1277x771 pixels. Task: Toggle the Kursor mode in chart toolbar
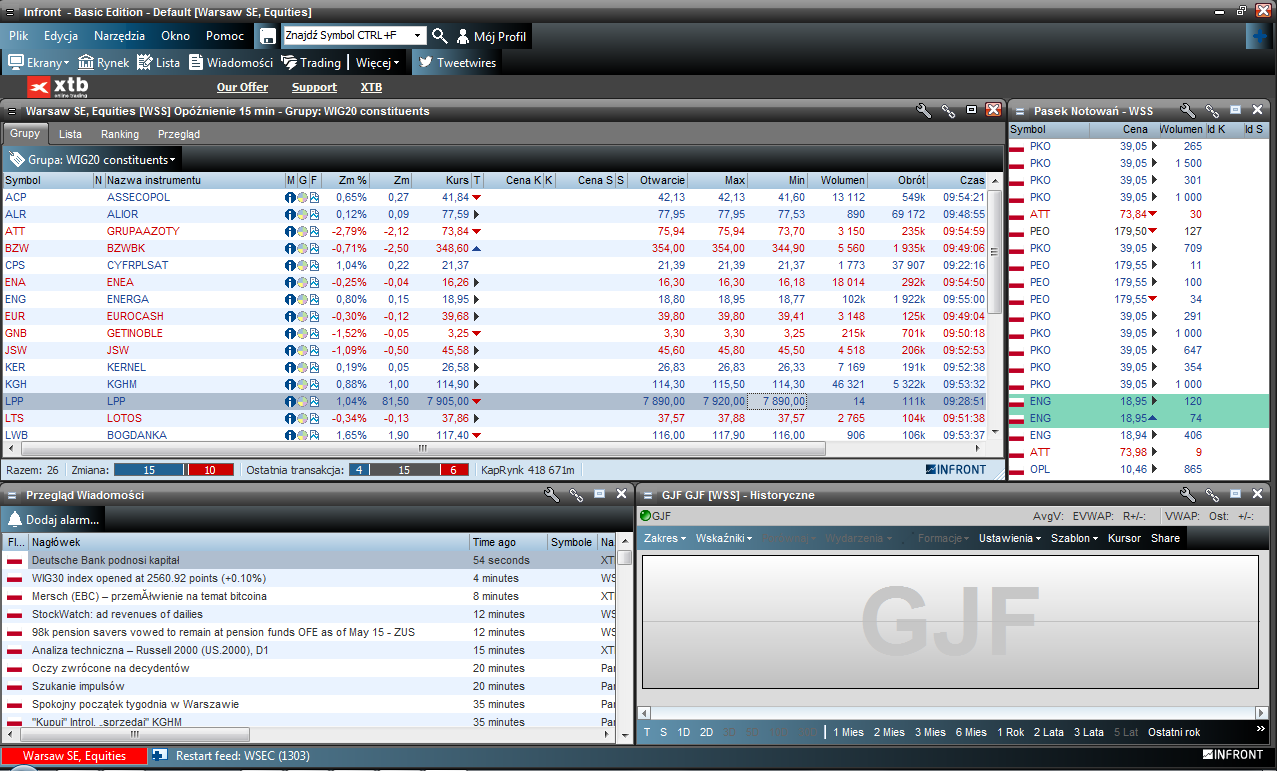1124,538
